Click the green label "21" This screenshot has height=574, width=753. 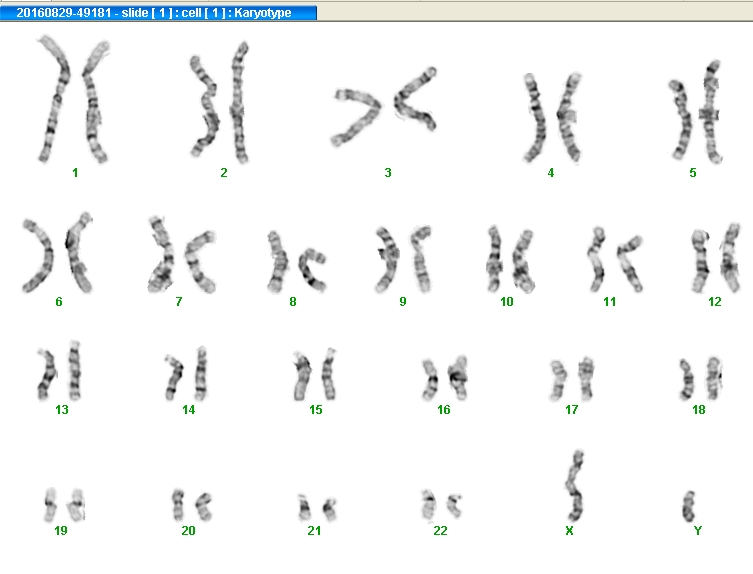[x=314, y=531]
